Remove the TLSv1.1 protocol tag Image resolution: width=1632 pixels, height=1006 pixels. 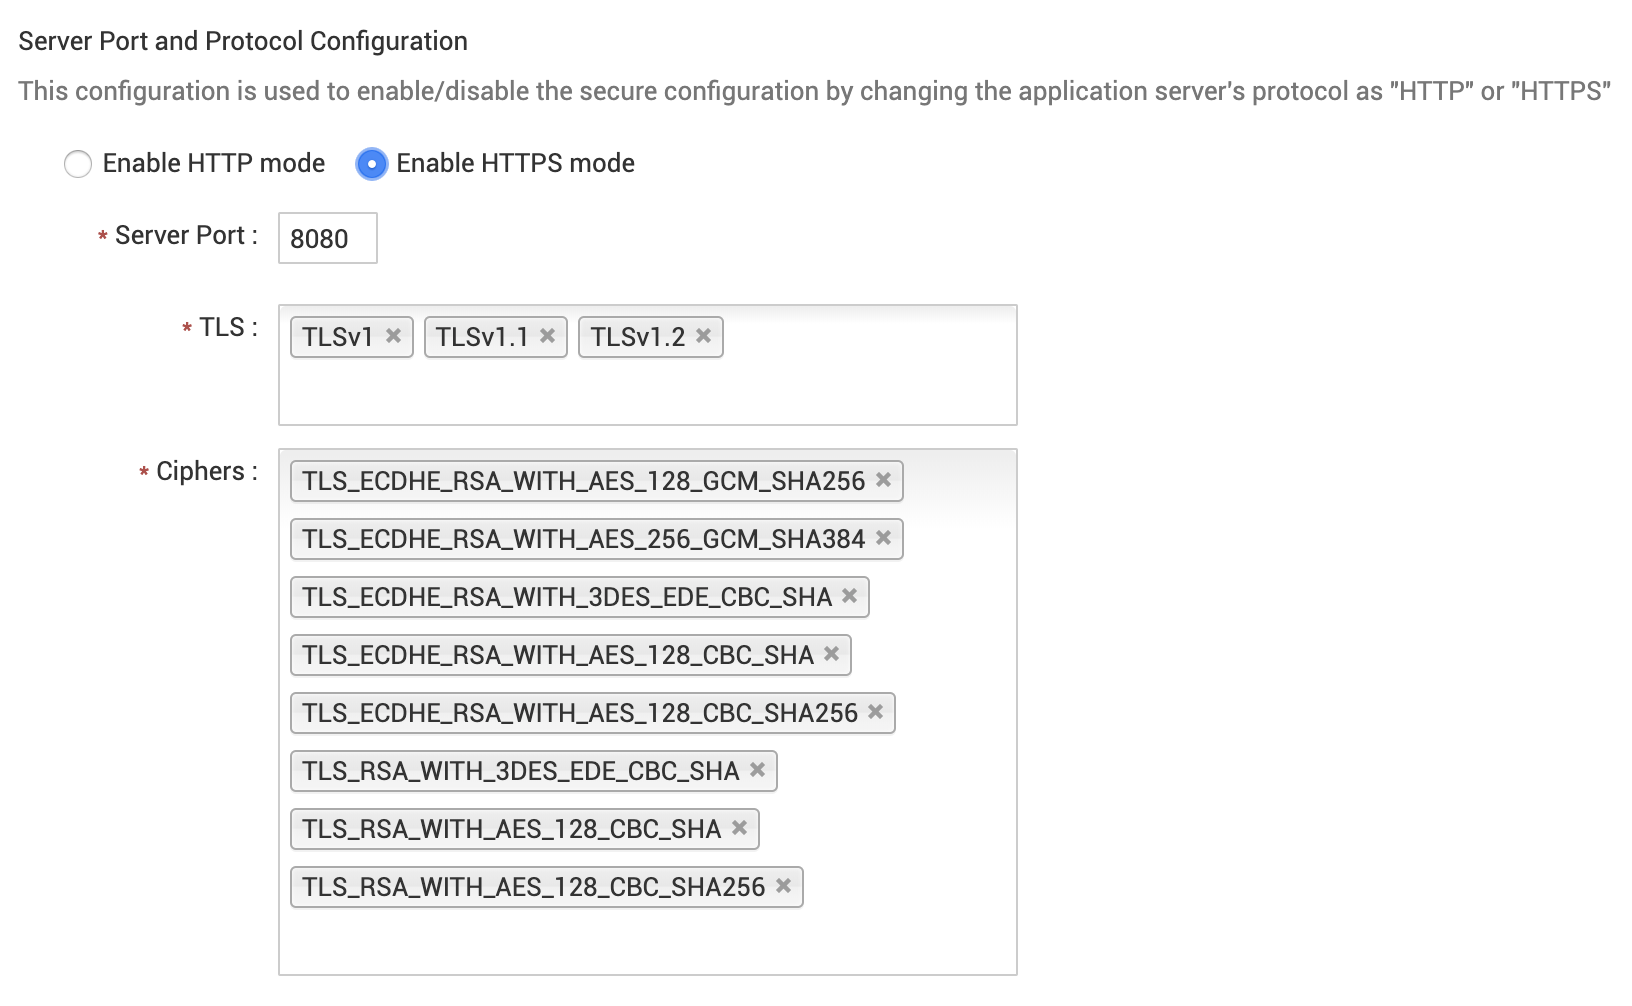coord(547,336)
